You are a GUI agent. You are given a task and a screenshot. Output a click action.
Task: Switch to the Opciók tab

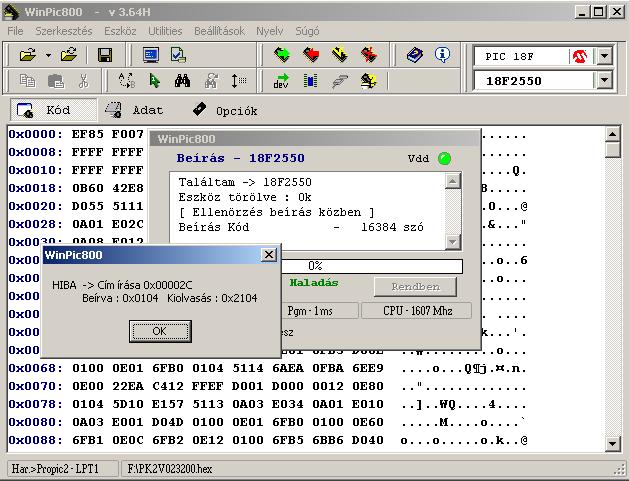point(225,110)
